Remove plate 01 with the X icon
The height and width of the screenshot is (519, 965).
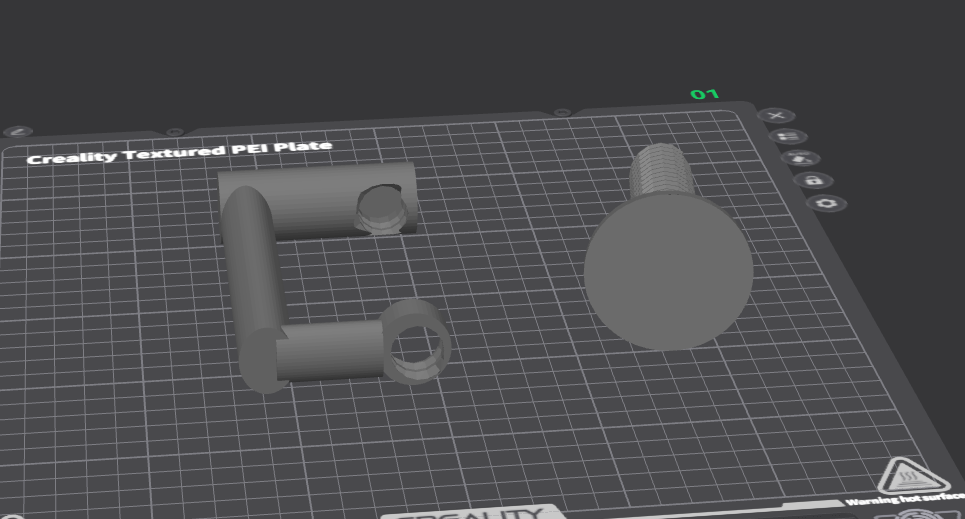tap(776, 116)
